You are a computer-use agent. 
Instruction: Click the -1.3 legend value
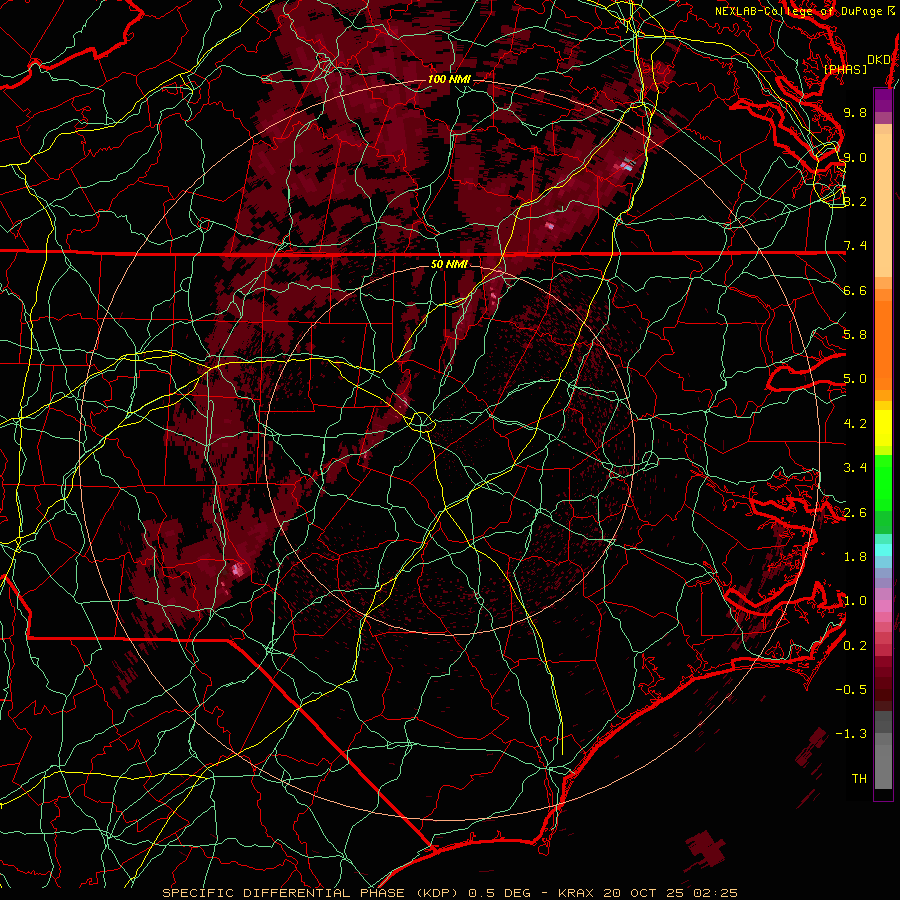851,734
